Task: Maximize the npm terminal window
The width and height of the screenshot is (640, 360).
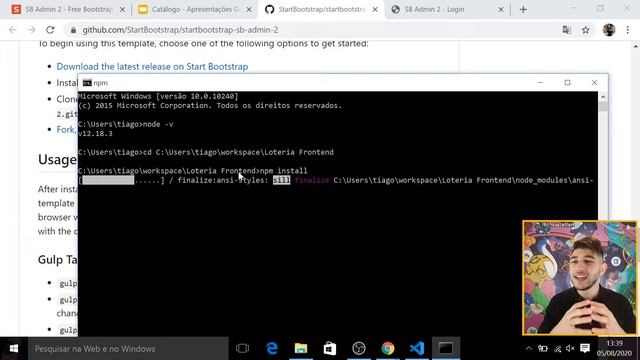Action: (x=567, y=82)
